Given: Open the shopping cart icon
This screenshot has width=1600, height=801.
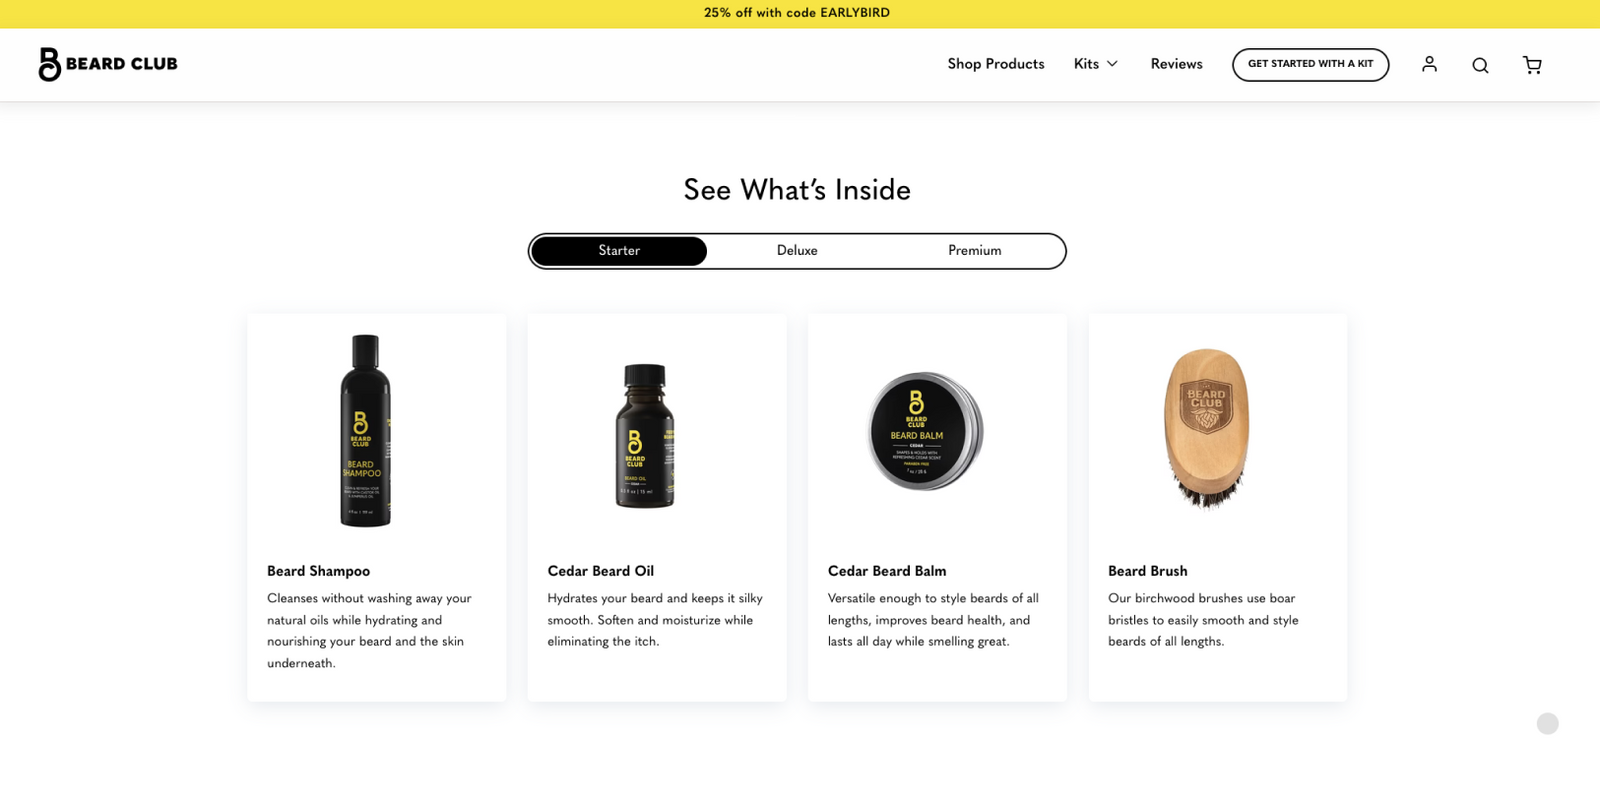Looking at the screenshot, I should pyautogui.click(x=1532, y=65).
